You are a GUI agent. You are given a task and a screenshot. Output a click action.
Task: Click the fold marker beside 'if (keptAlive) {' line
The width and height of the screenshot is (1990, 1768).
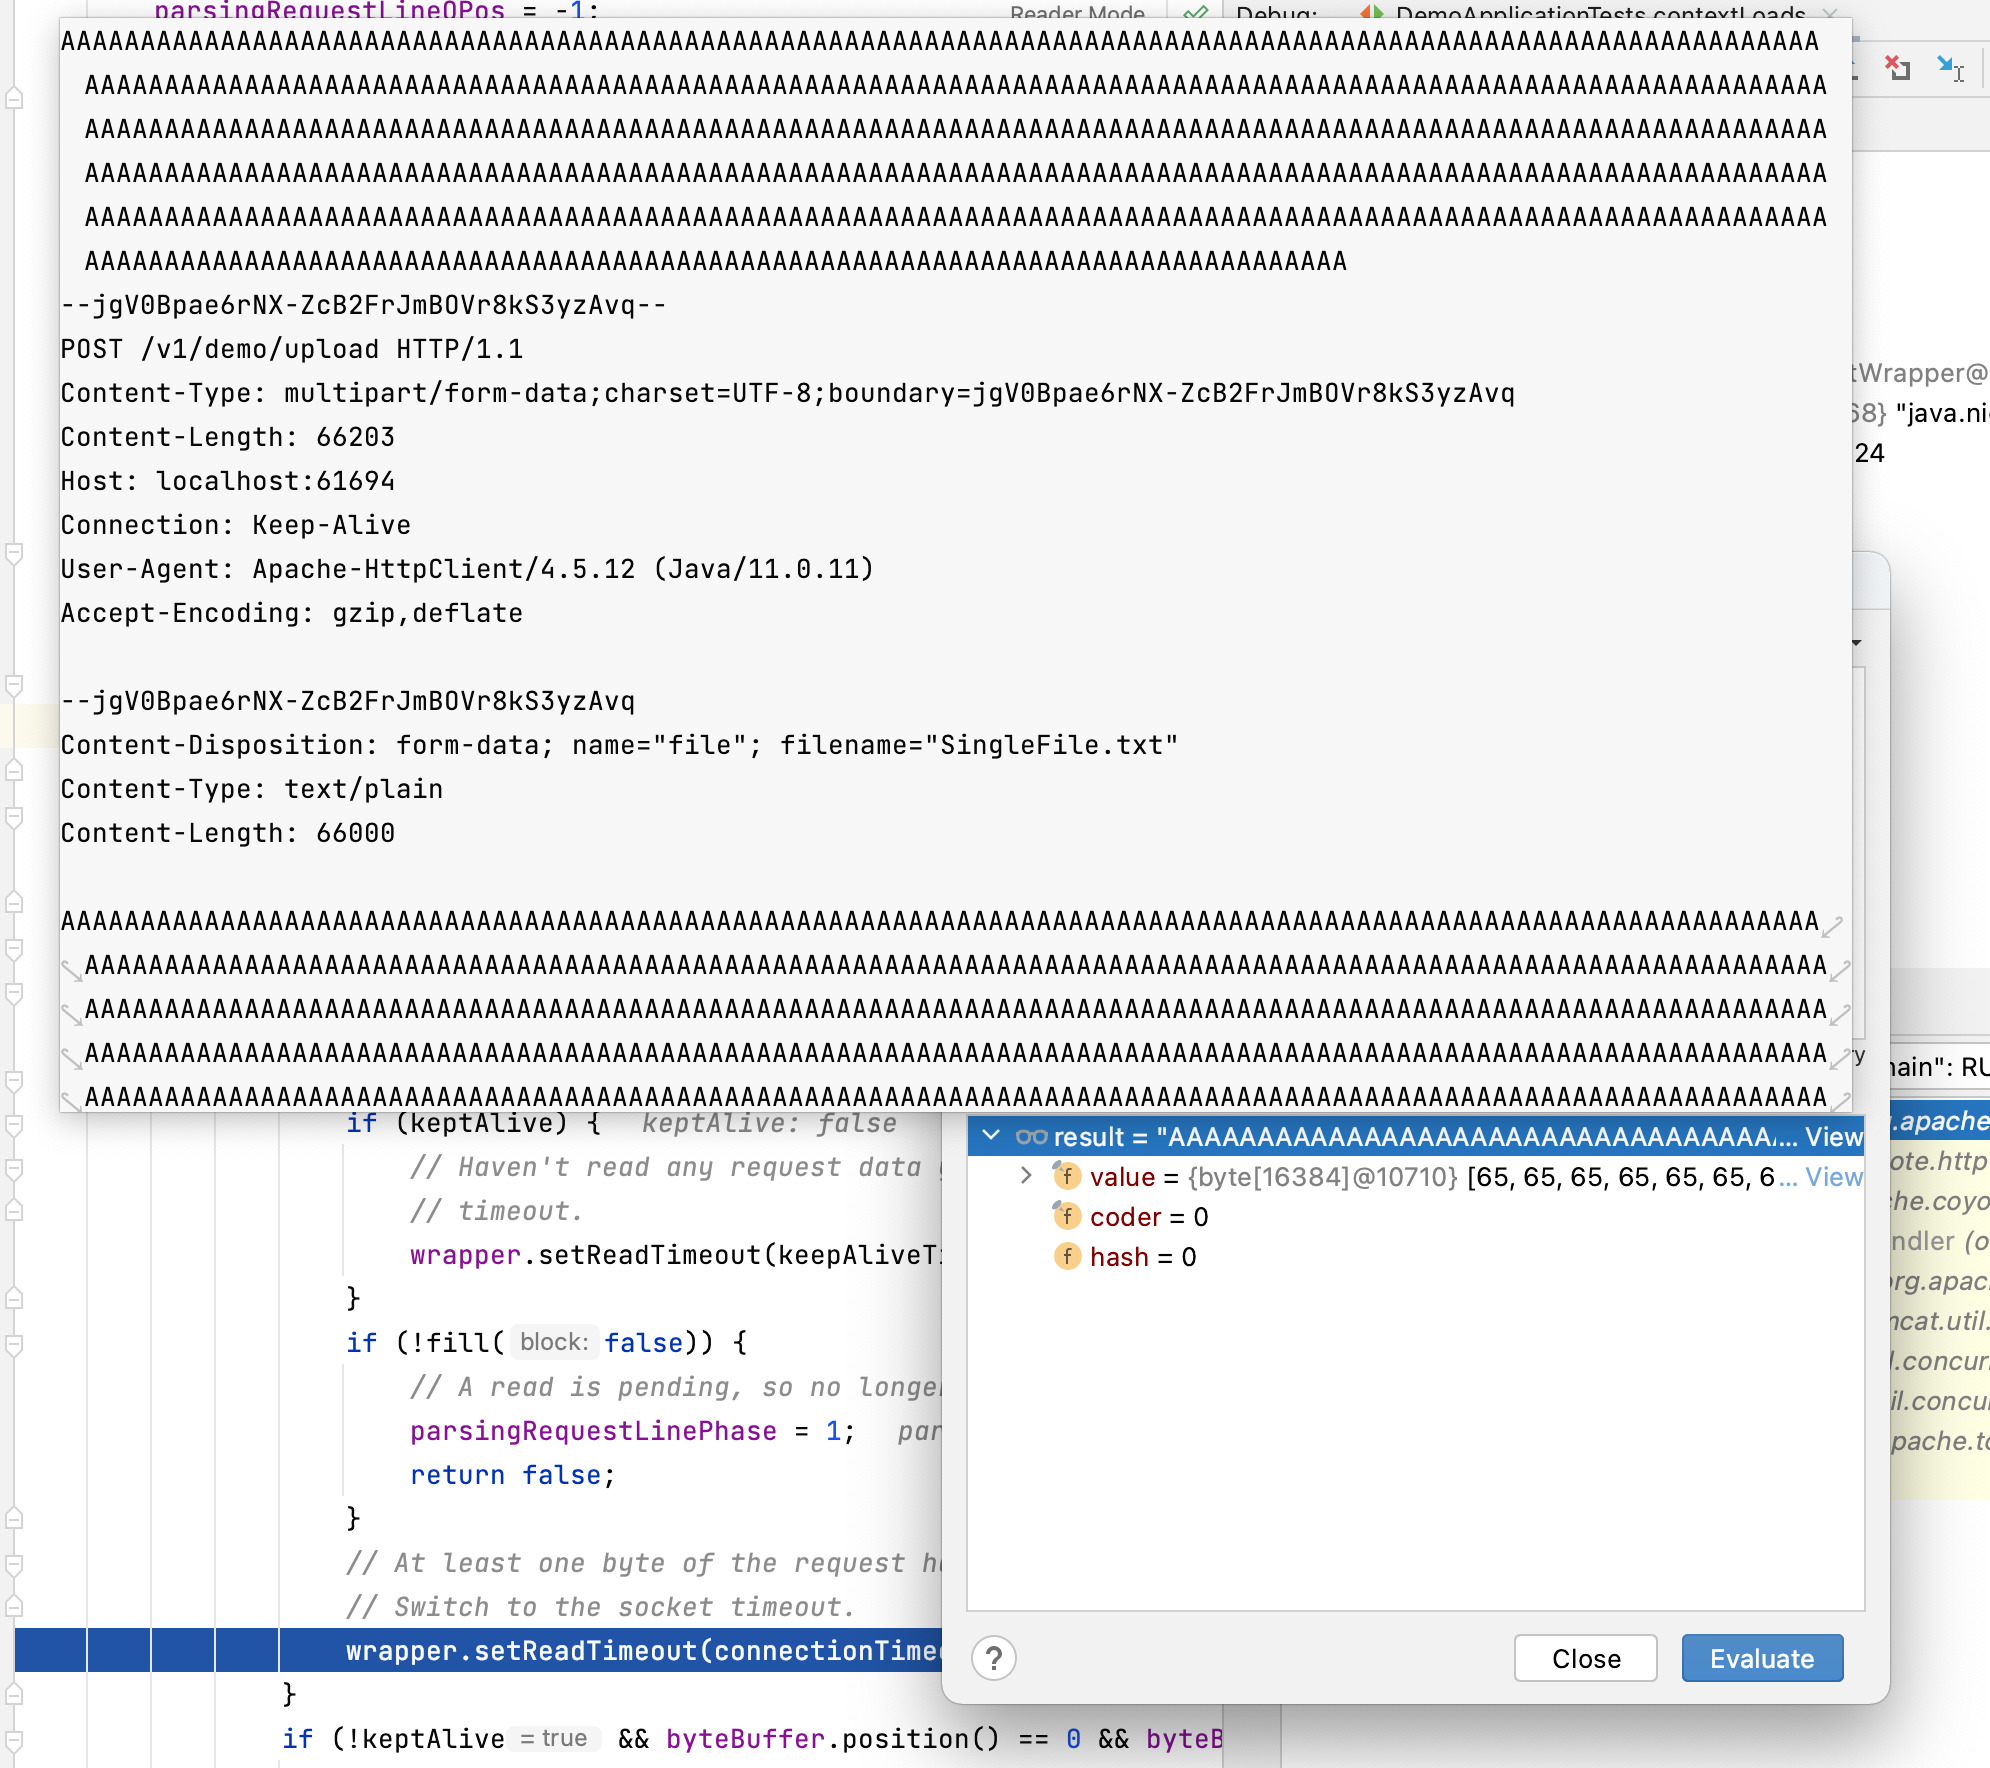tap(14, 1124)
